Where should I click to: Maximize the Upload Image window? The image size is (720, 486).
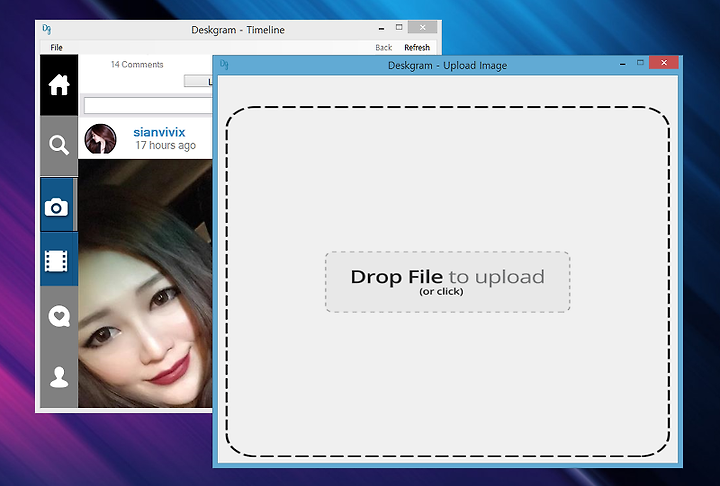[640, 63]
